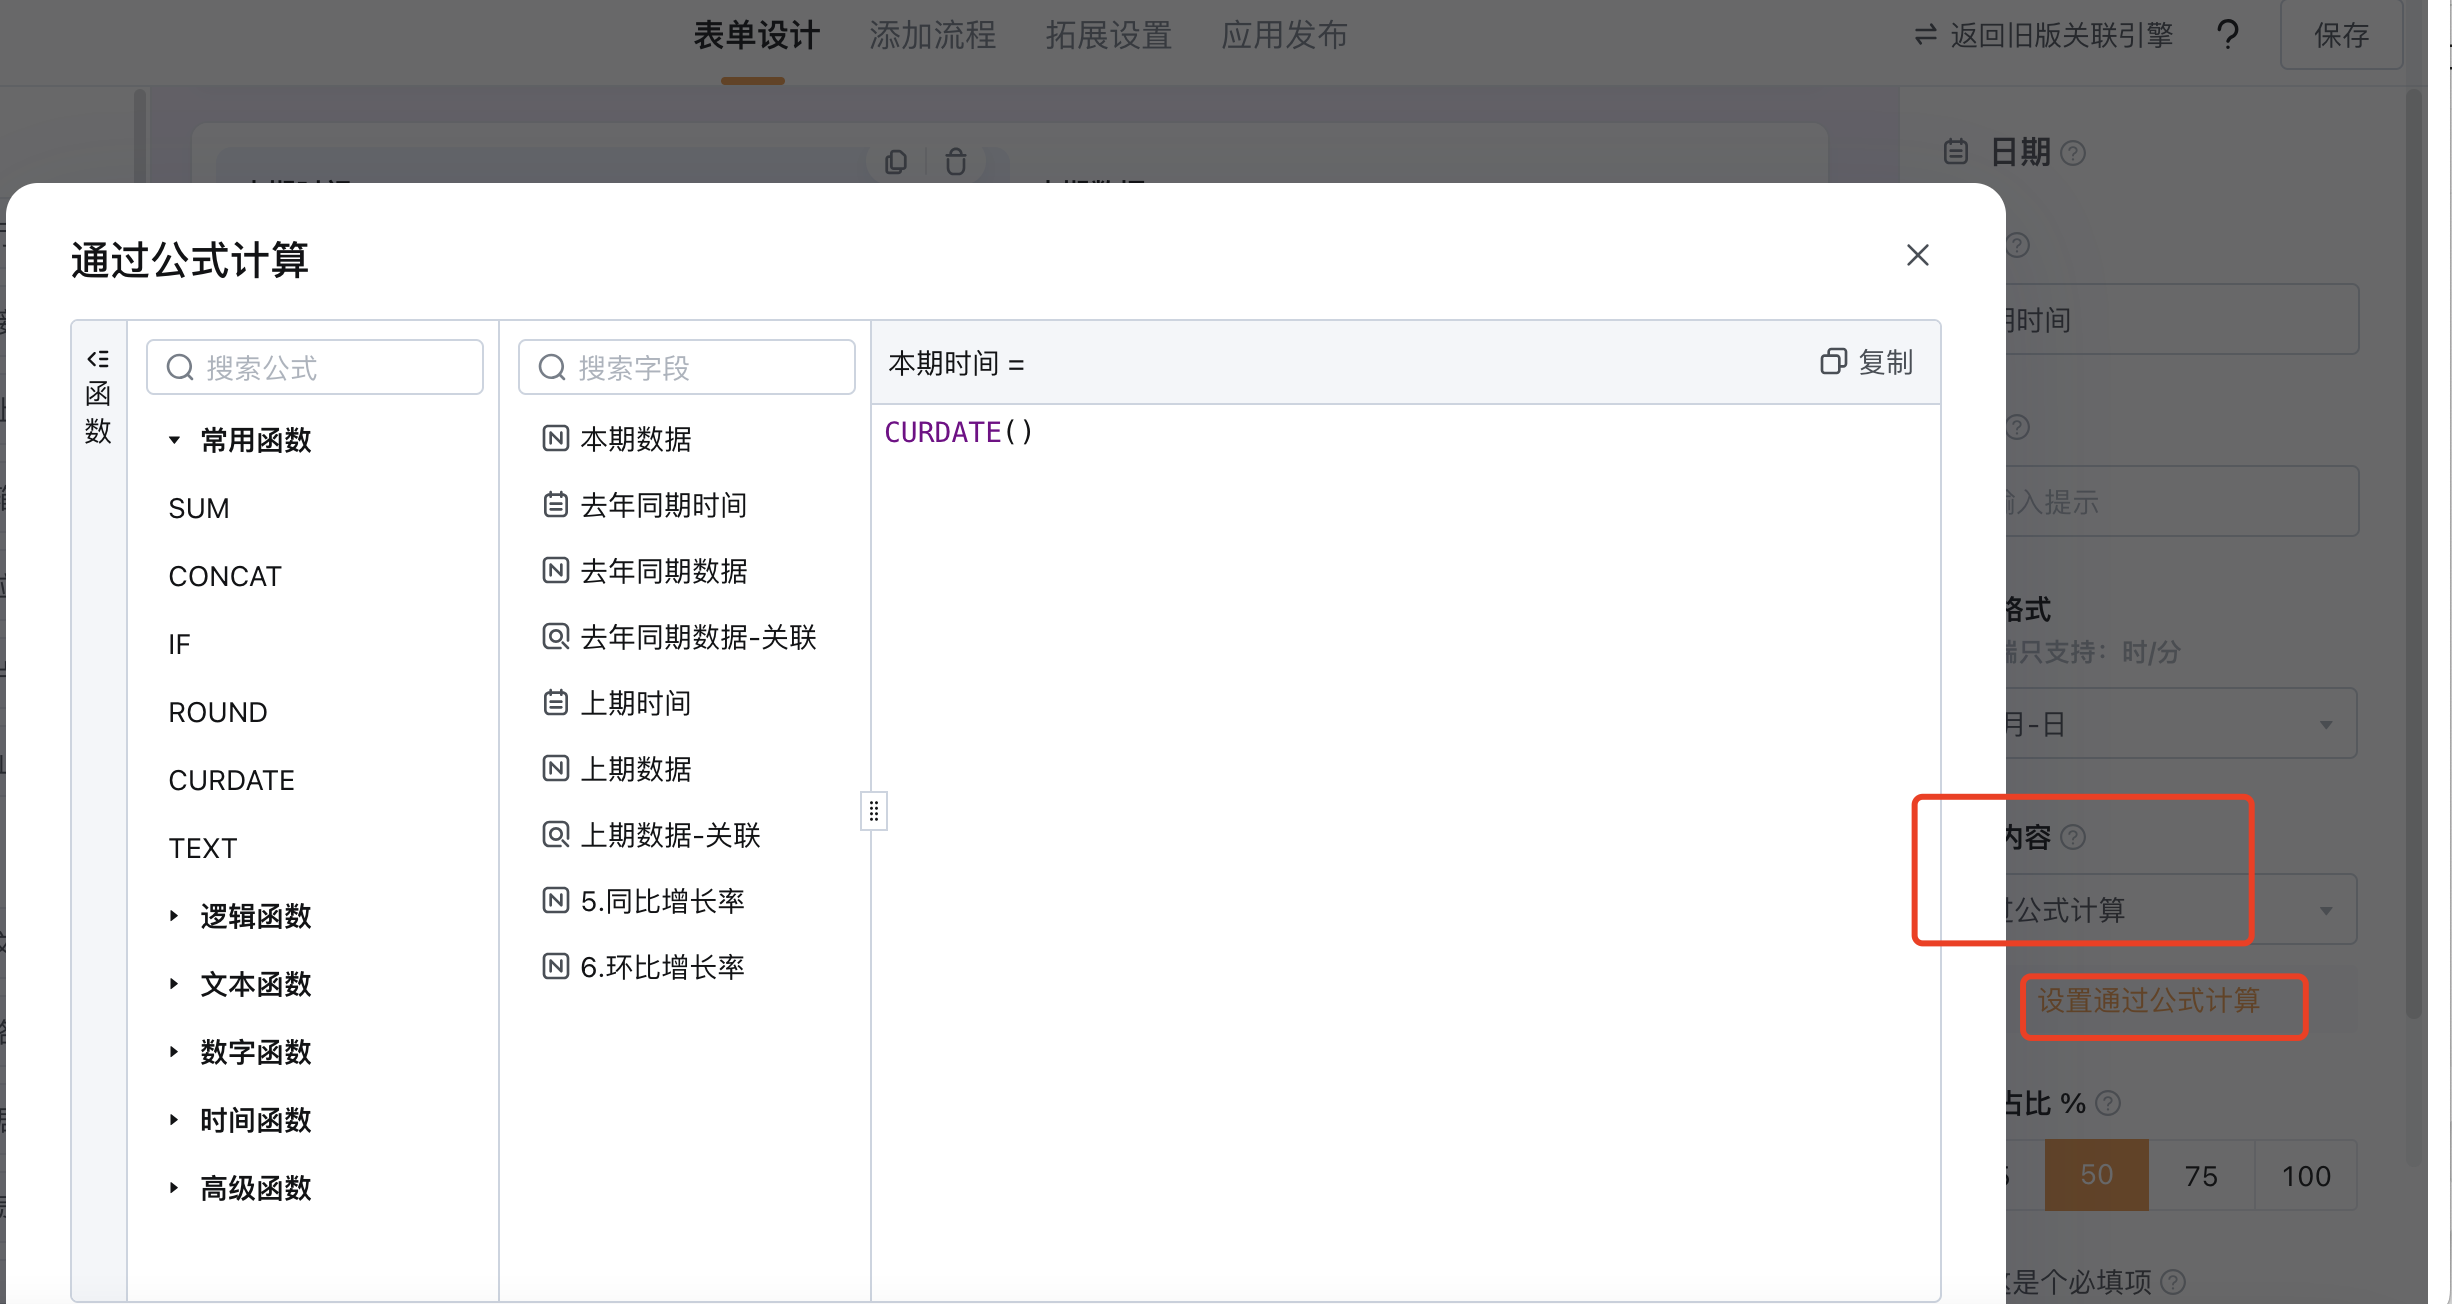This screenshot has height=1304, width=2452.
Task: Insert CURDATE from function list
Action: (x=231, y=780)
